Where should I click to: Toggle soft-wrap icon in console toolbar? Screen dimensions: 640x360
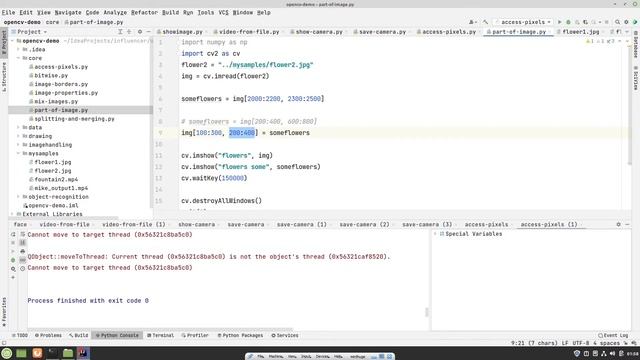pos(22,234)
